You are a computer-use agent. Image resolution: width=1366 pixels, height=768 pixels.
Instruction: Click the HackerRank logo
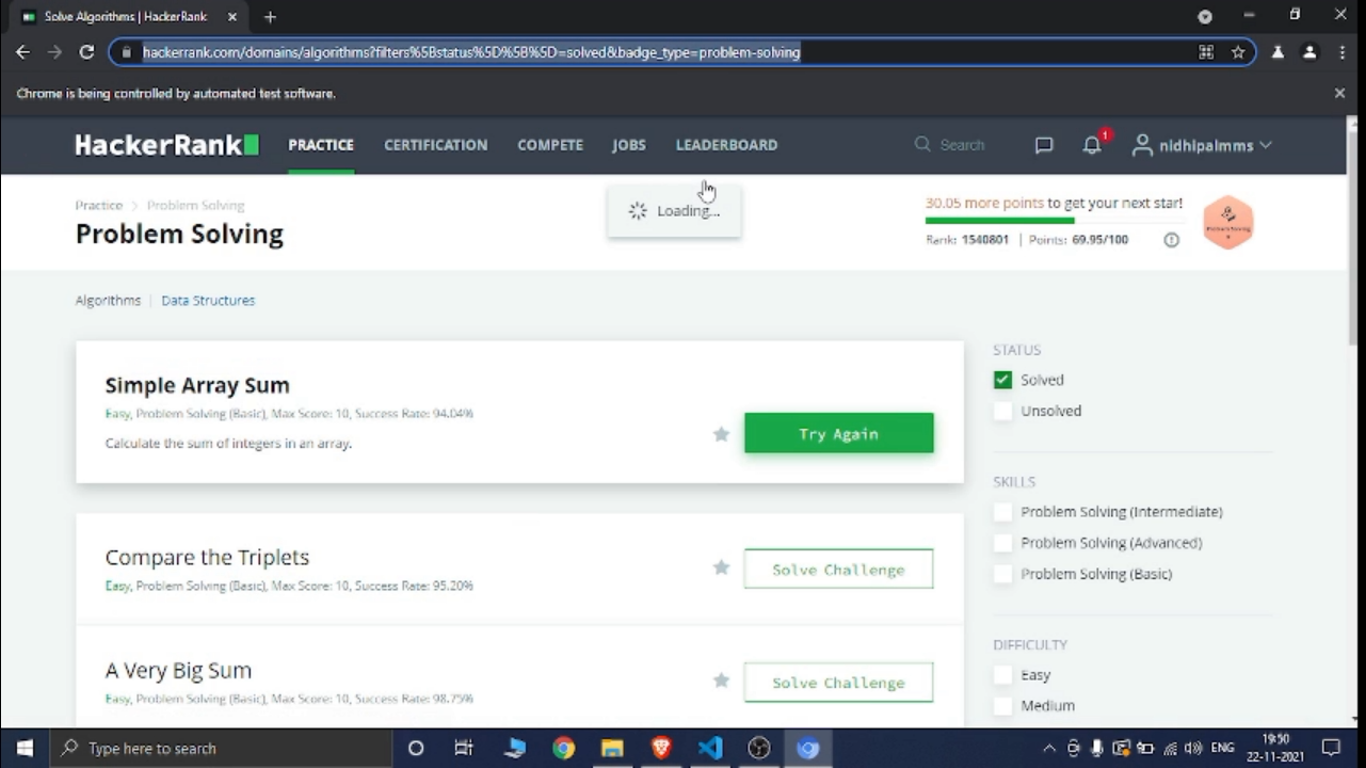pyautogui.click(x=167, y=145)
